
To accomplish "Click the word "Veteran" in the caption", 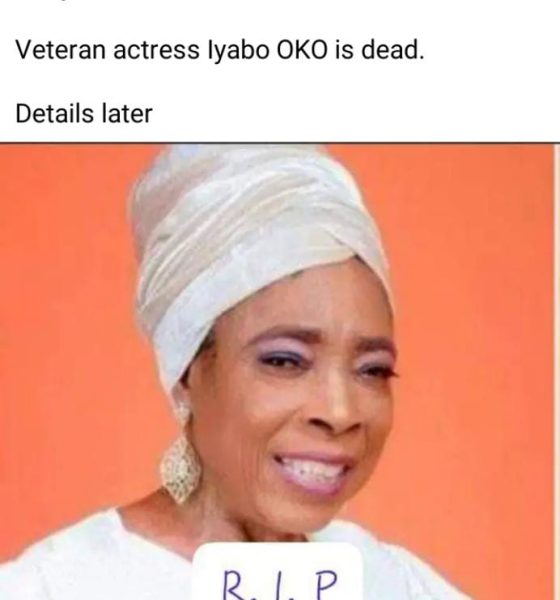I will tap(60, 50).
